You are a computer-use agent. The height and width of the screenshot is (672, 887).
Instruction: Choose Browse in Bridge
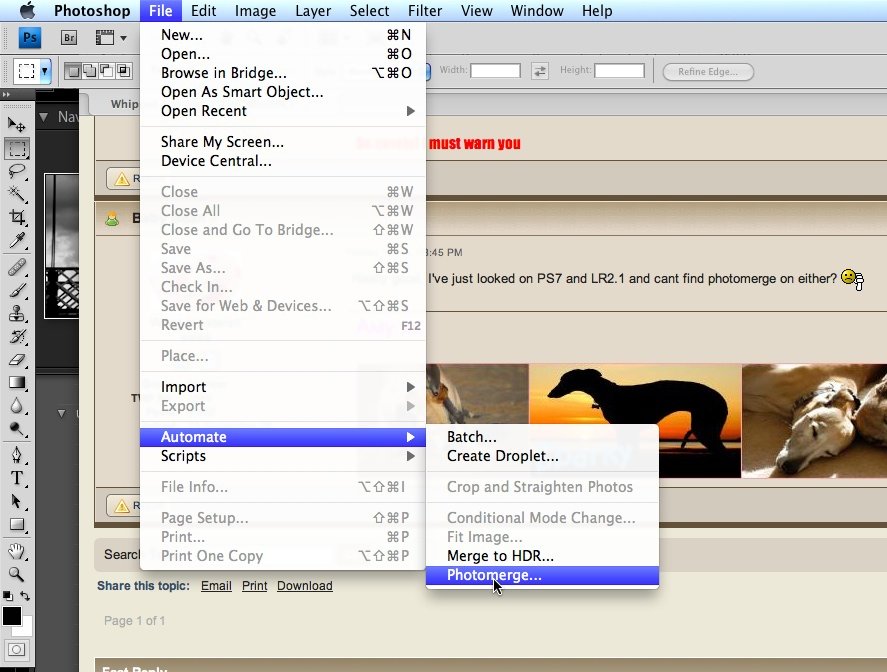[283, 73]
